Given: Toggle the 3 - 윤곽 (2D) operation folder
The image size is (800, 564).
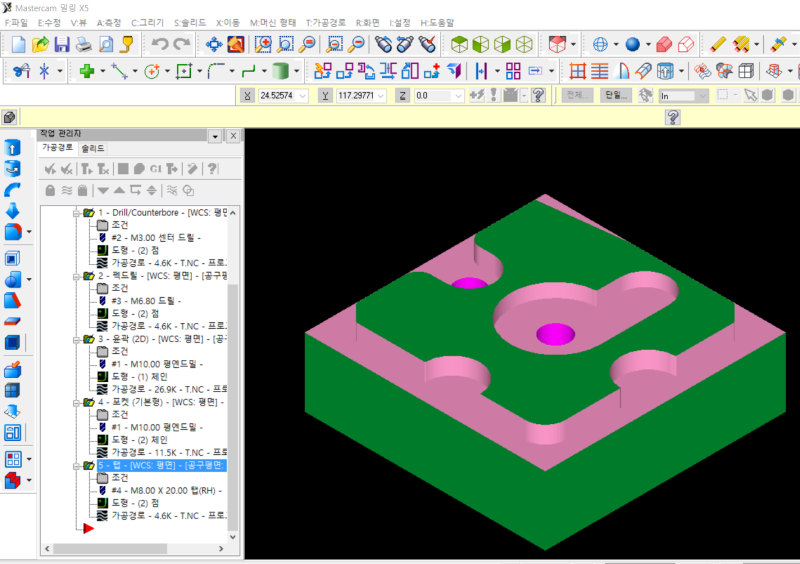Looking at the screenshot, I should [88, 339].
